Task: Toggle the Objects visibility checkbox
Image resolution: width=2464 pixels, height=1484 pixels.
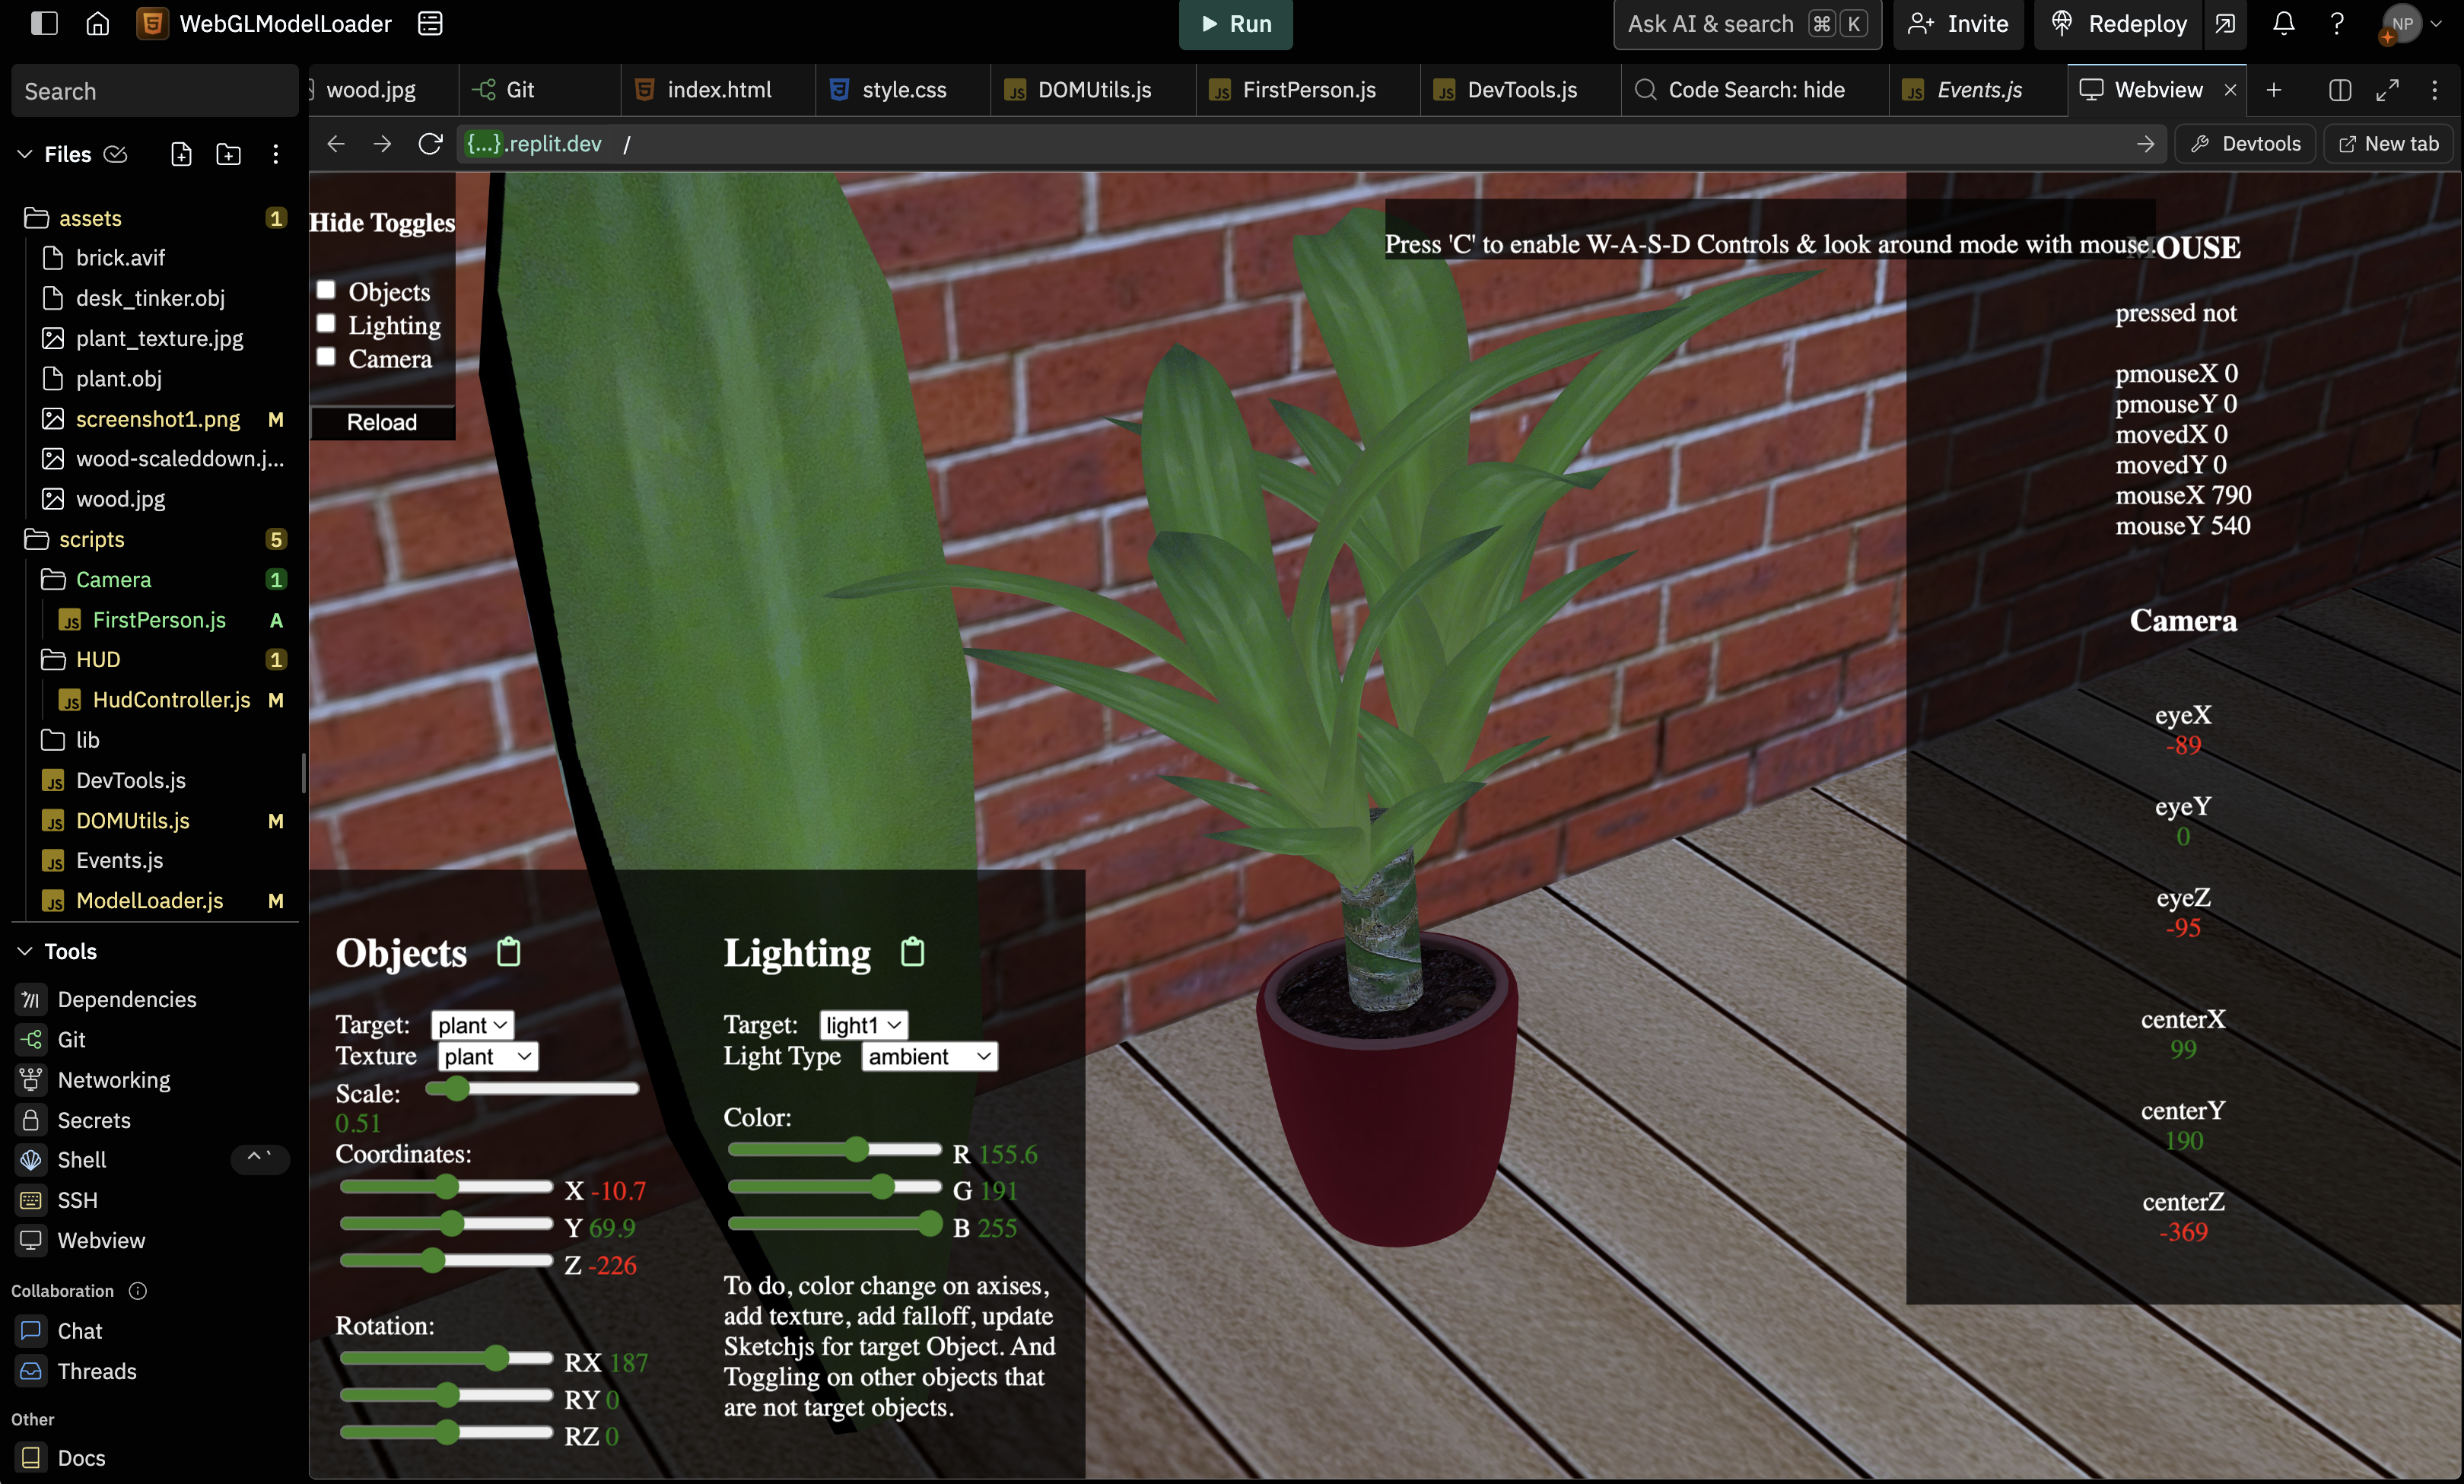Action: [x=326, y=289]
